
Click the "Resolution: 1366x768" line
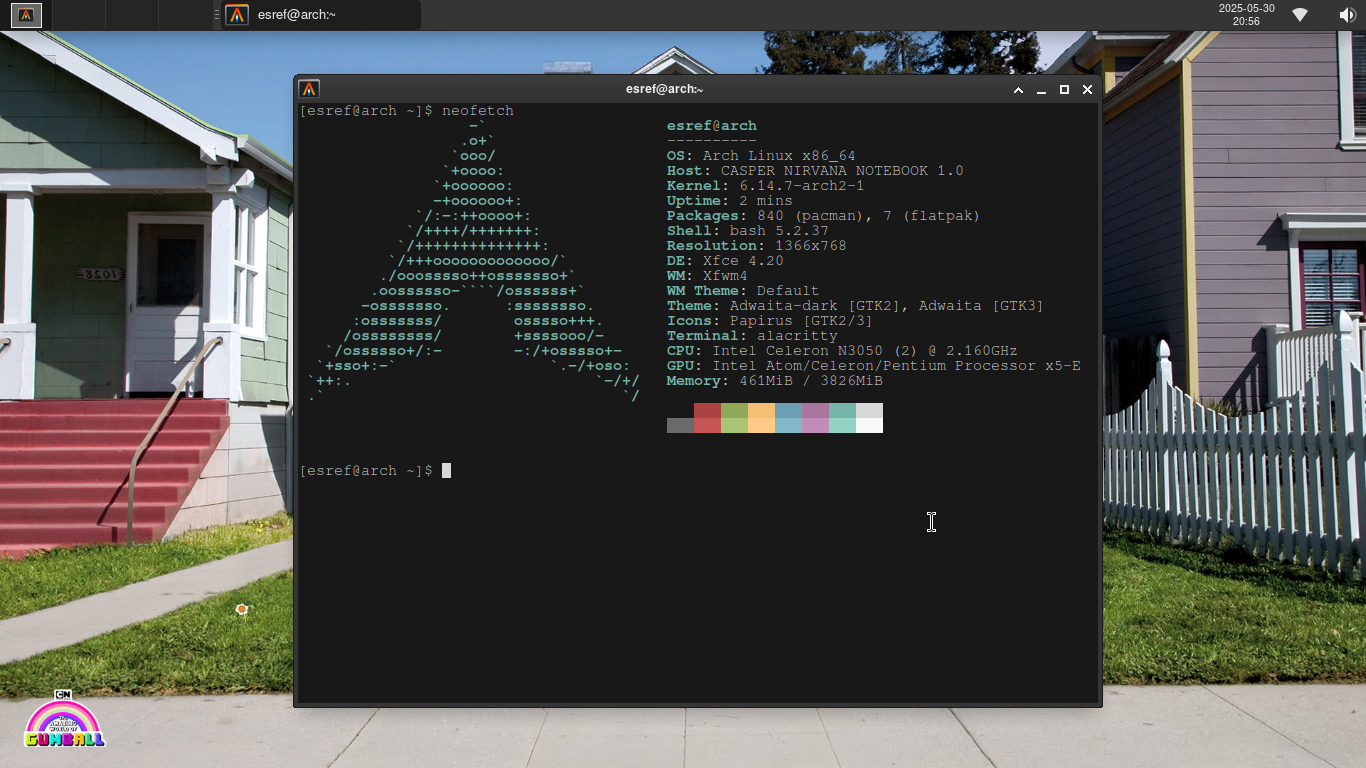pyautogui.click(x=757, y=246)
